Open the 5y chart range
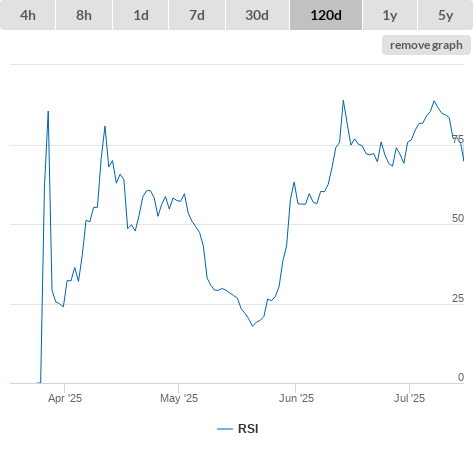 click(445, 15)
